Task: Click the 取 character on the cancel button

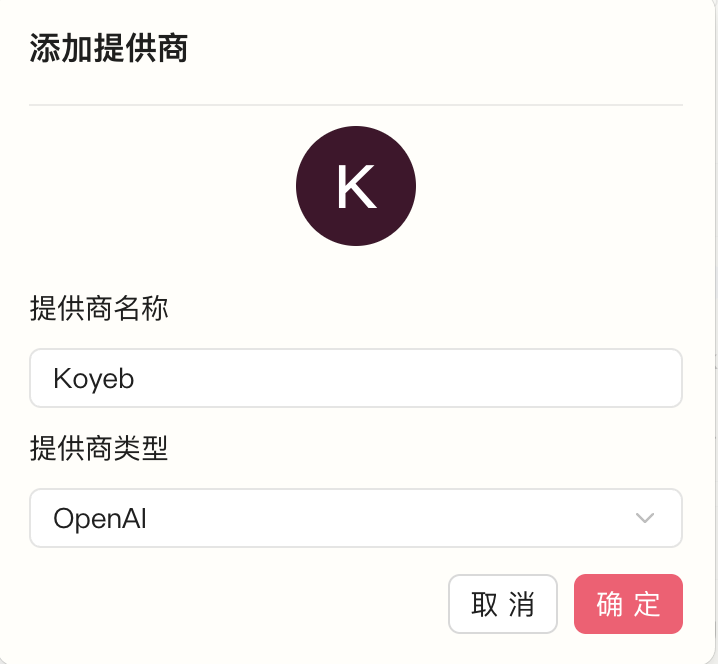Action: pyautogui.click(x=484, y=605)
